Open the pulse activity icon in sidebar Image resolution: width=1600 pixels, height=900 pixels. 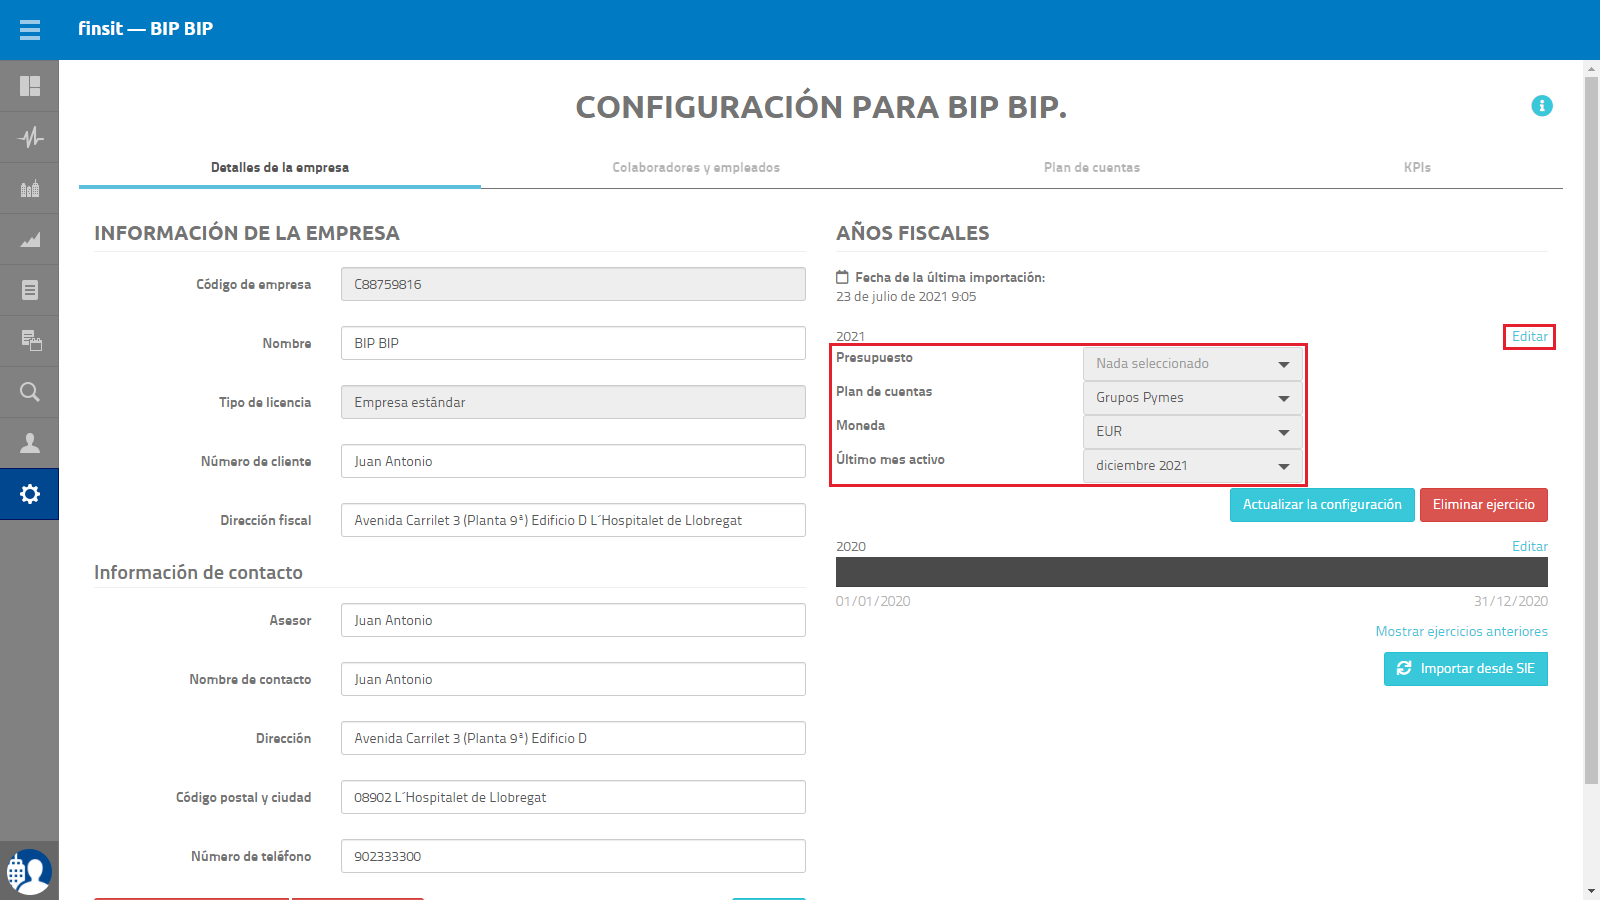[30, 137]
